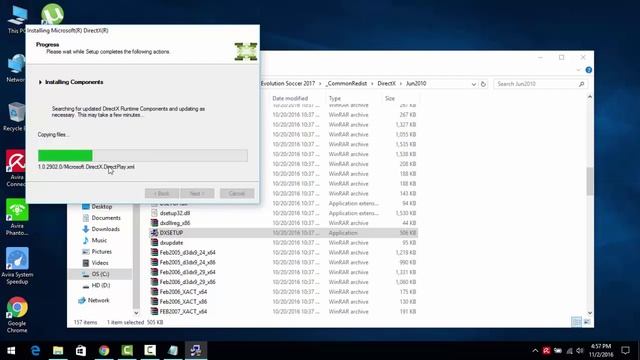The image size is (640, 360).
Task: Open the Windows Start menu
Action: tap(11, 350)
